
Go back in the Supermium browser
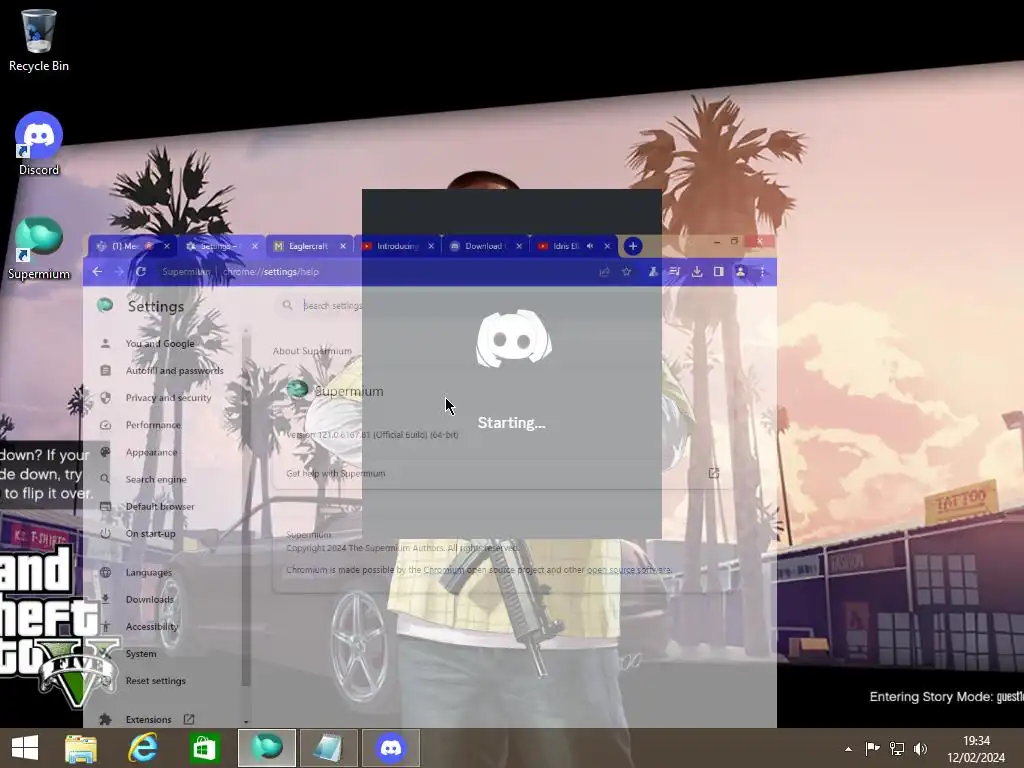[97, 272]
